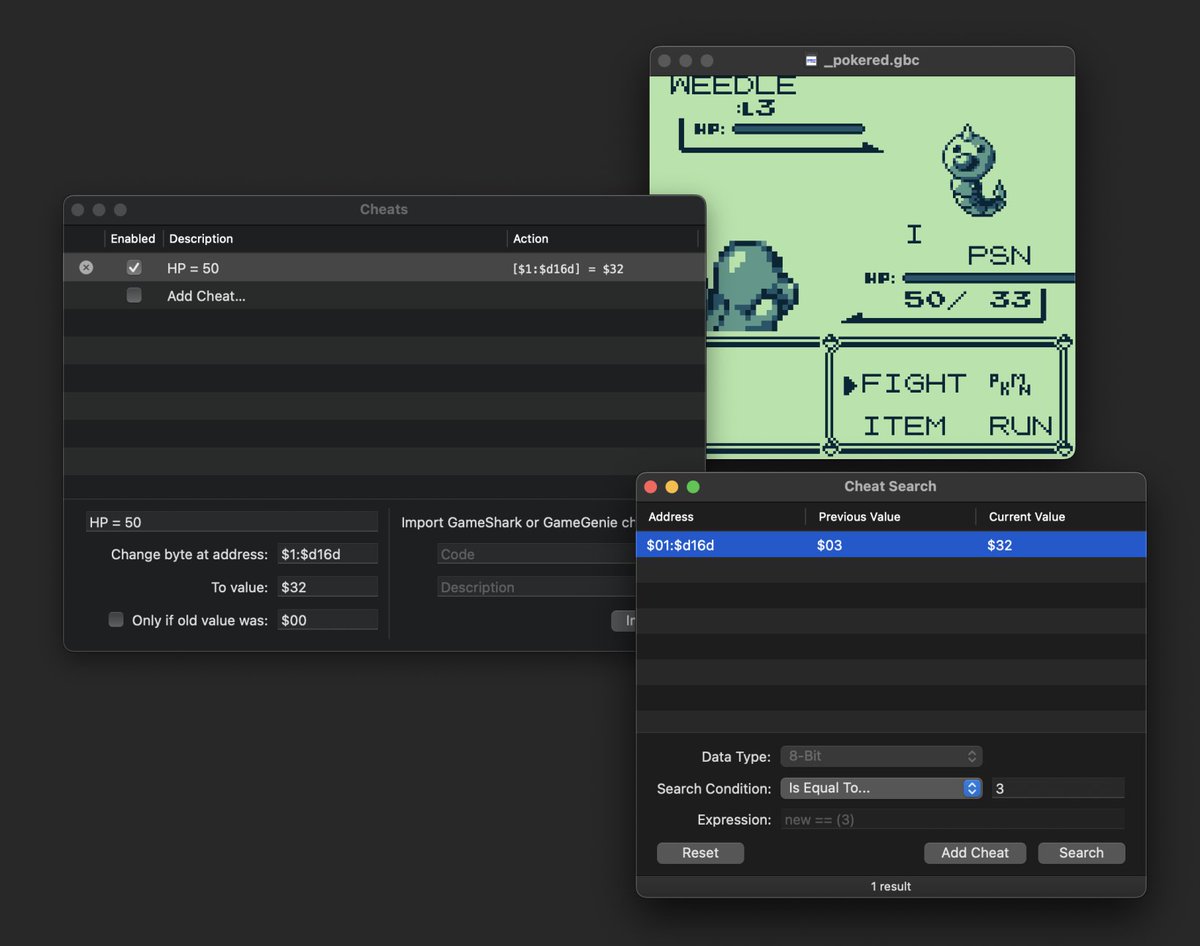Click the import Description input field
Viewport: 1200px width, 946px height.
coord(537,587)
